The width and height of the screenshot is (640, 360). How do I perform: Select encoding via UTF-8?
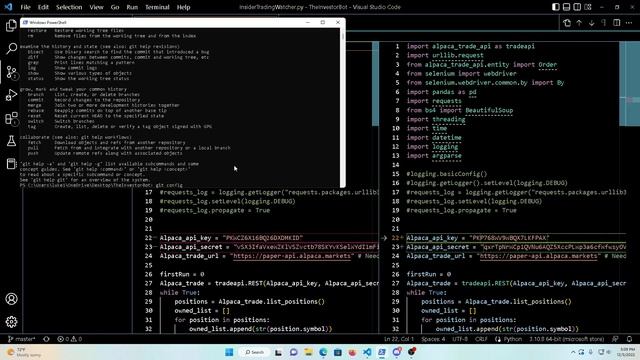pos(460,339)
